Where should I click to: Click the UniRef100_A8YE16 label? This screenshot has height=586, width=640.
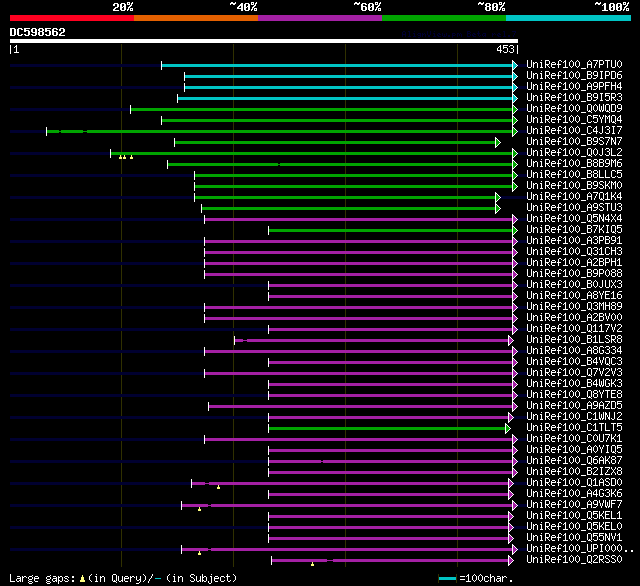pos(574,296)
